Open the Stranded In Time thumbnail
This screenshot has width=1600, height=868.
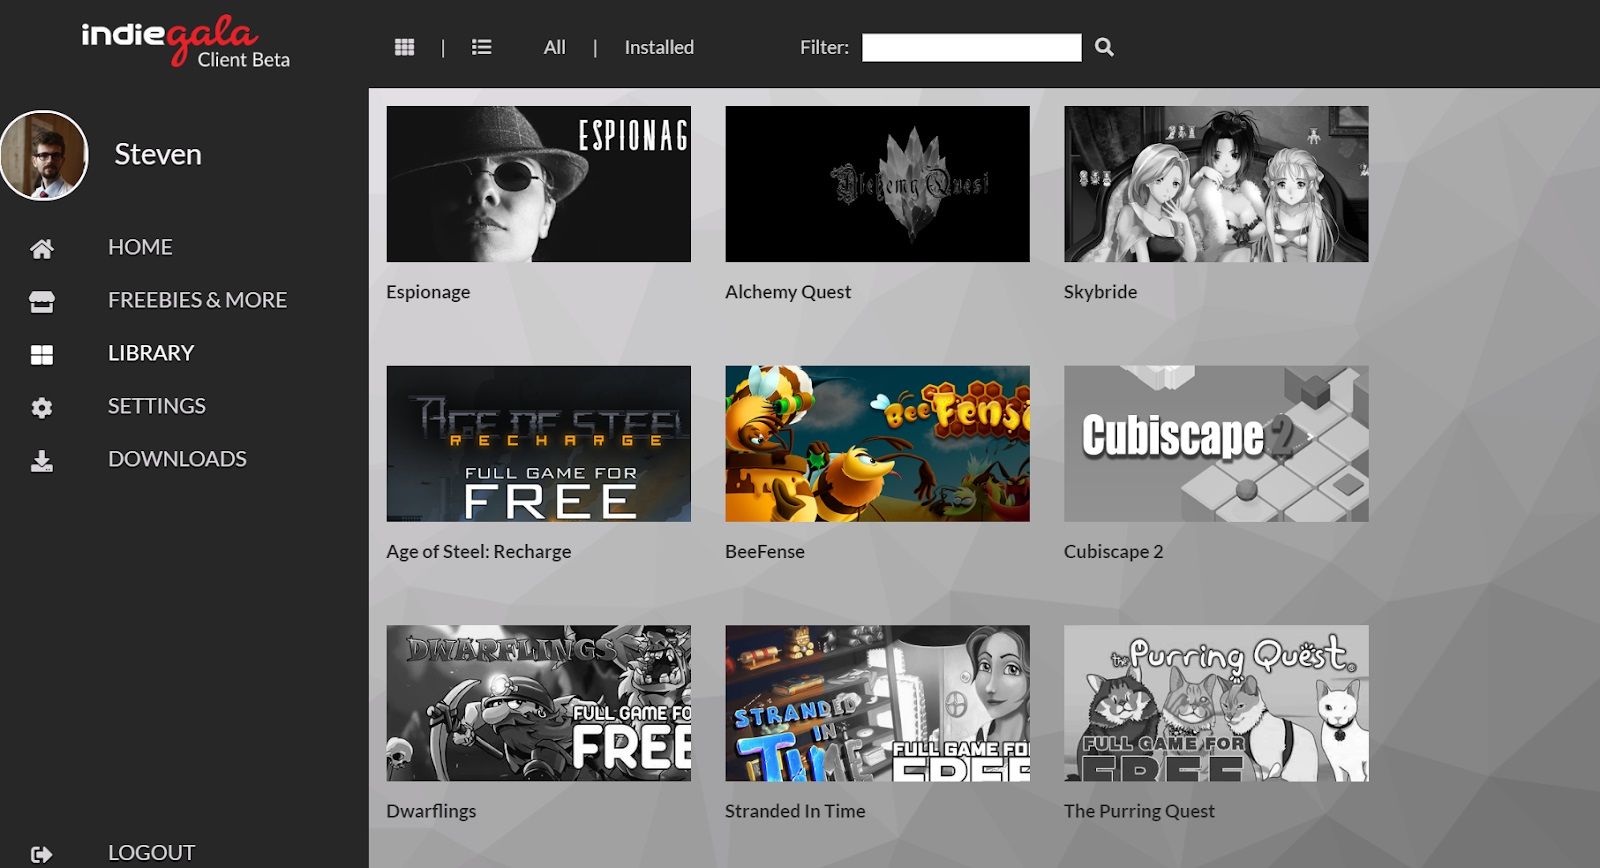point(877,704)
